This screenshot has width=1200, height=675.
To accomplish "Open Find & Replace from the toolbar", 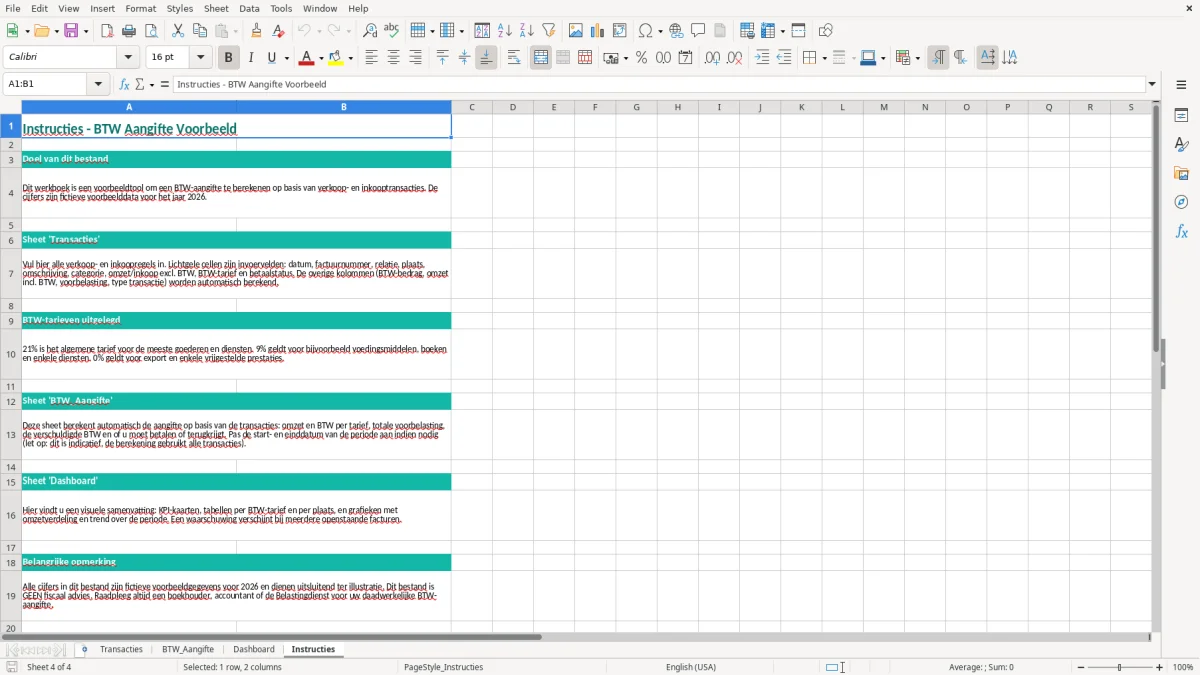I will pos(370,31).
